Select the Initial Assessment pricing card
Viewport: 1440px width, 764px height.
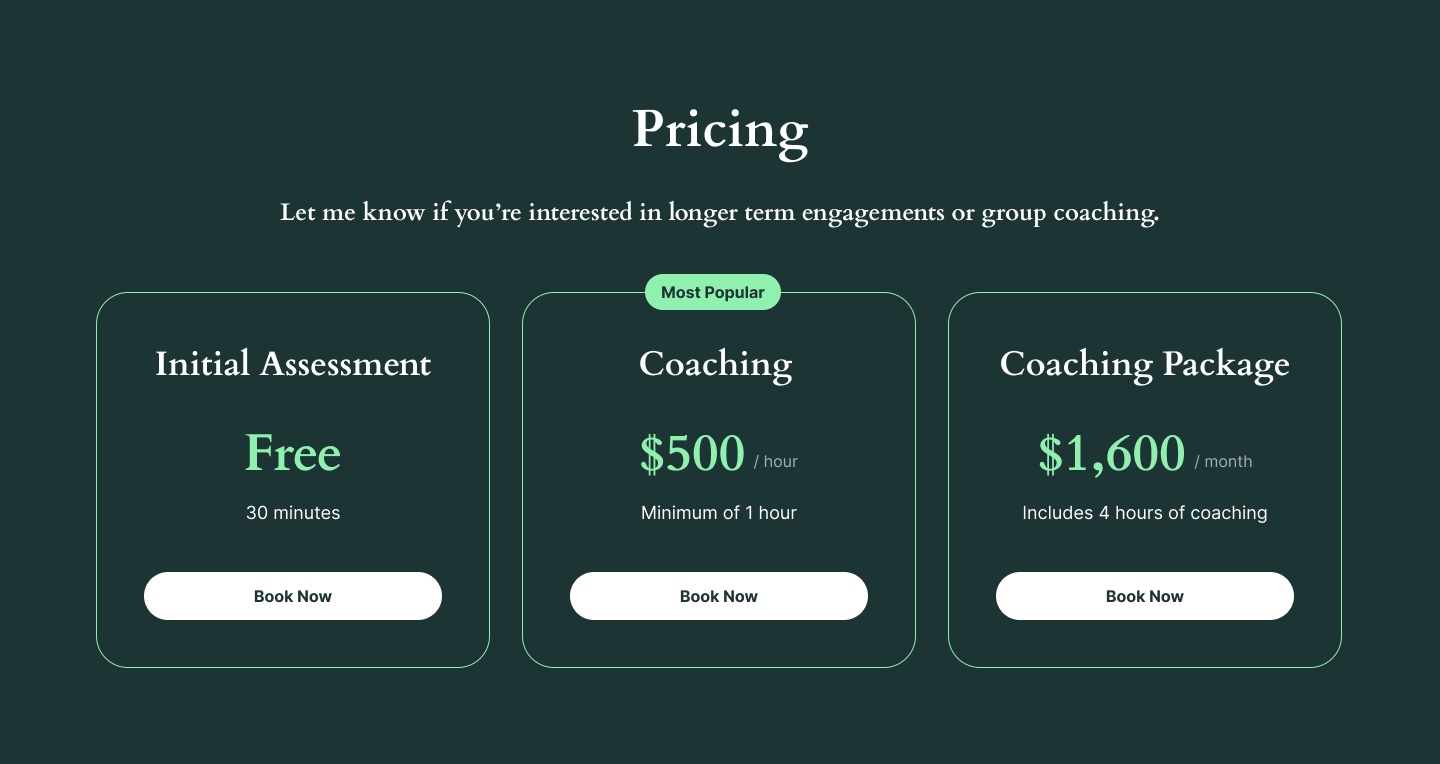pyautogui.click(x=293, y=640)
